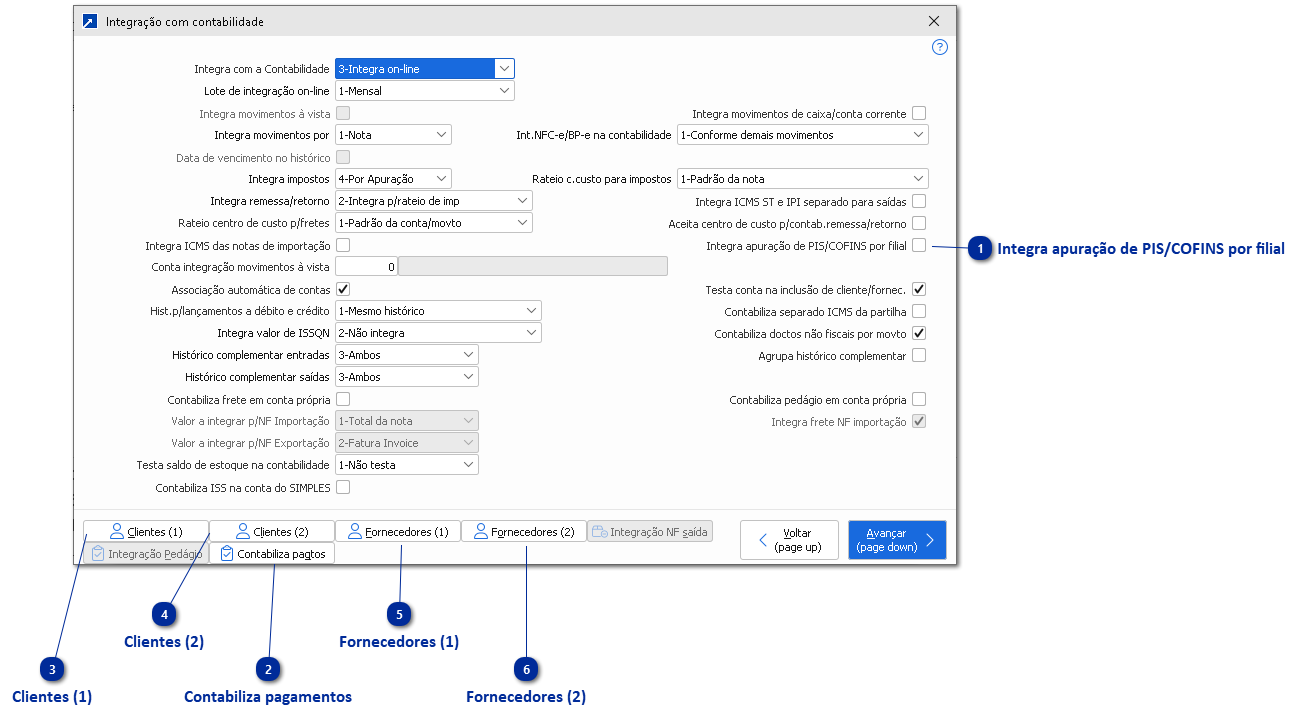Toggle Integra movimentos de caixa/conta corrente checkbox
1301x723 pixels.
tap(919, 114)
